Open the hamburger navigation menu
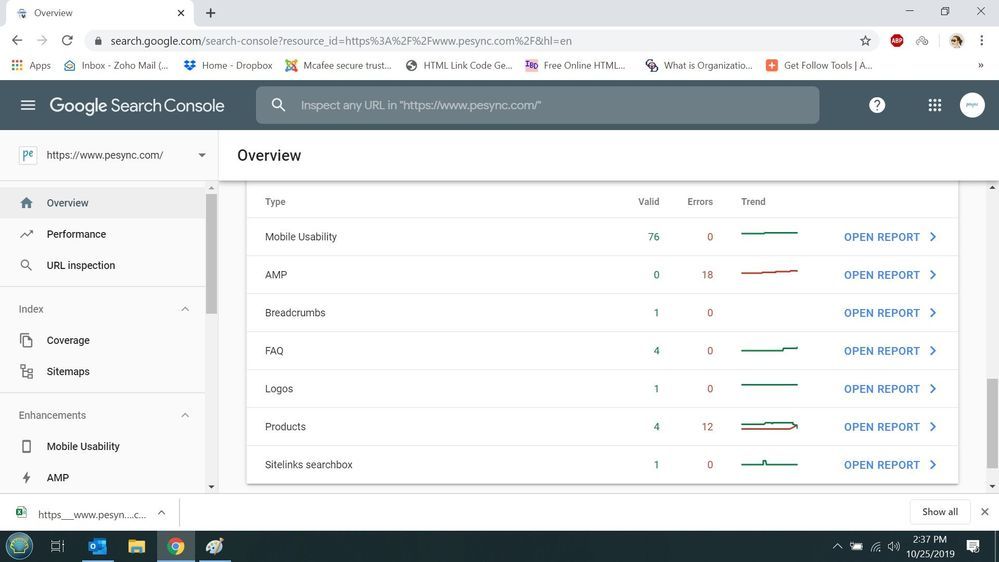The height and width of the screenshot is (562, 999). 27,106
